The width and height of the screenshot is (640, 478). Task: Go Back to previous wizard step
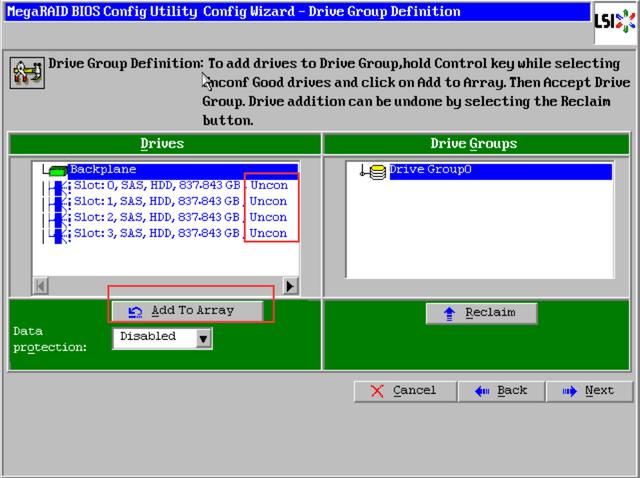pyautogui.click(x=502, y=391)
